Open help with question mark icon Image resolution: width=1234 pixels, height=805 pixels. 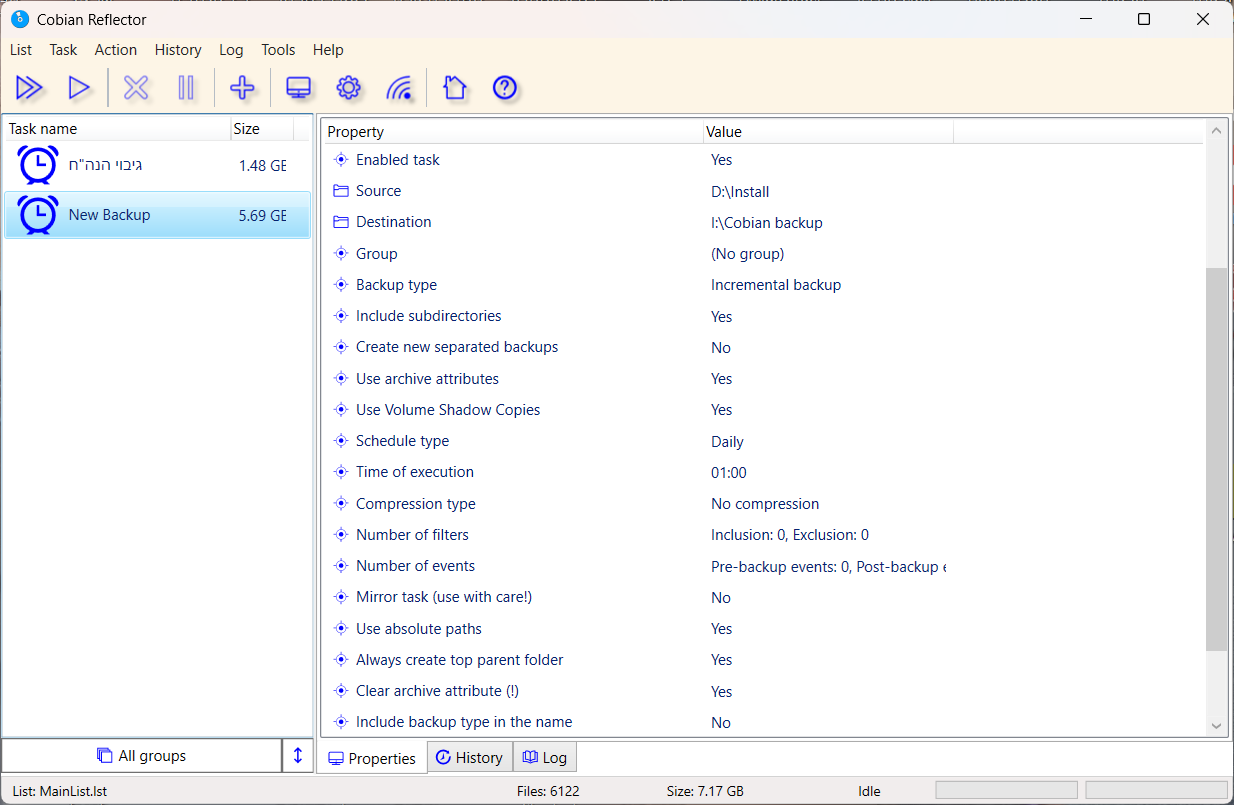(505, 88)
